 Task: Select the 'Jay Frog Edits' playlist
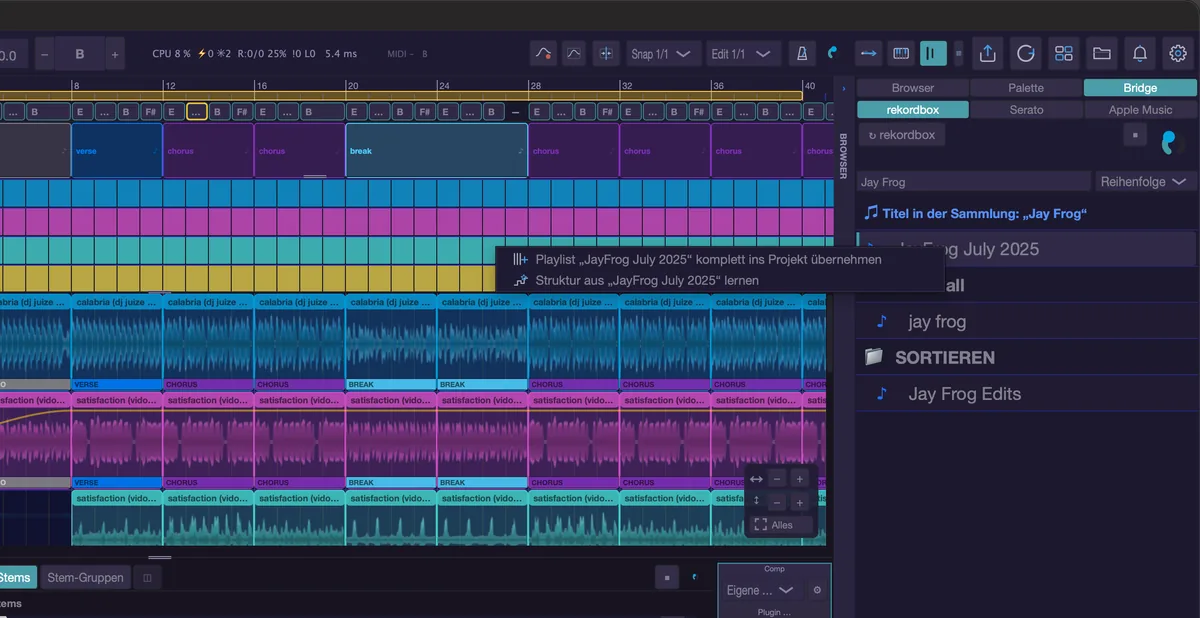(1026, 394)
